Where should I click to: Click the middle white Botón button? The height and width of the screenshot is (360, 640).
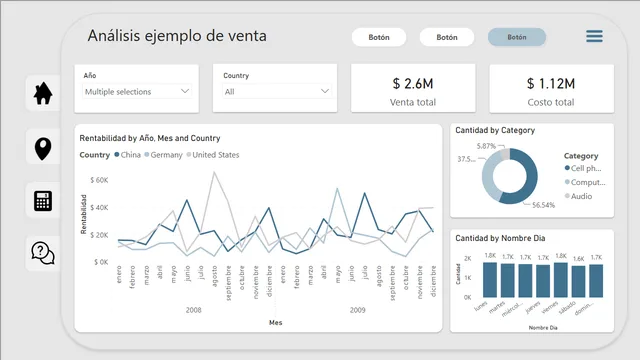447,37
